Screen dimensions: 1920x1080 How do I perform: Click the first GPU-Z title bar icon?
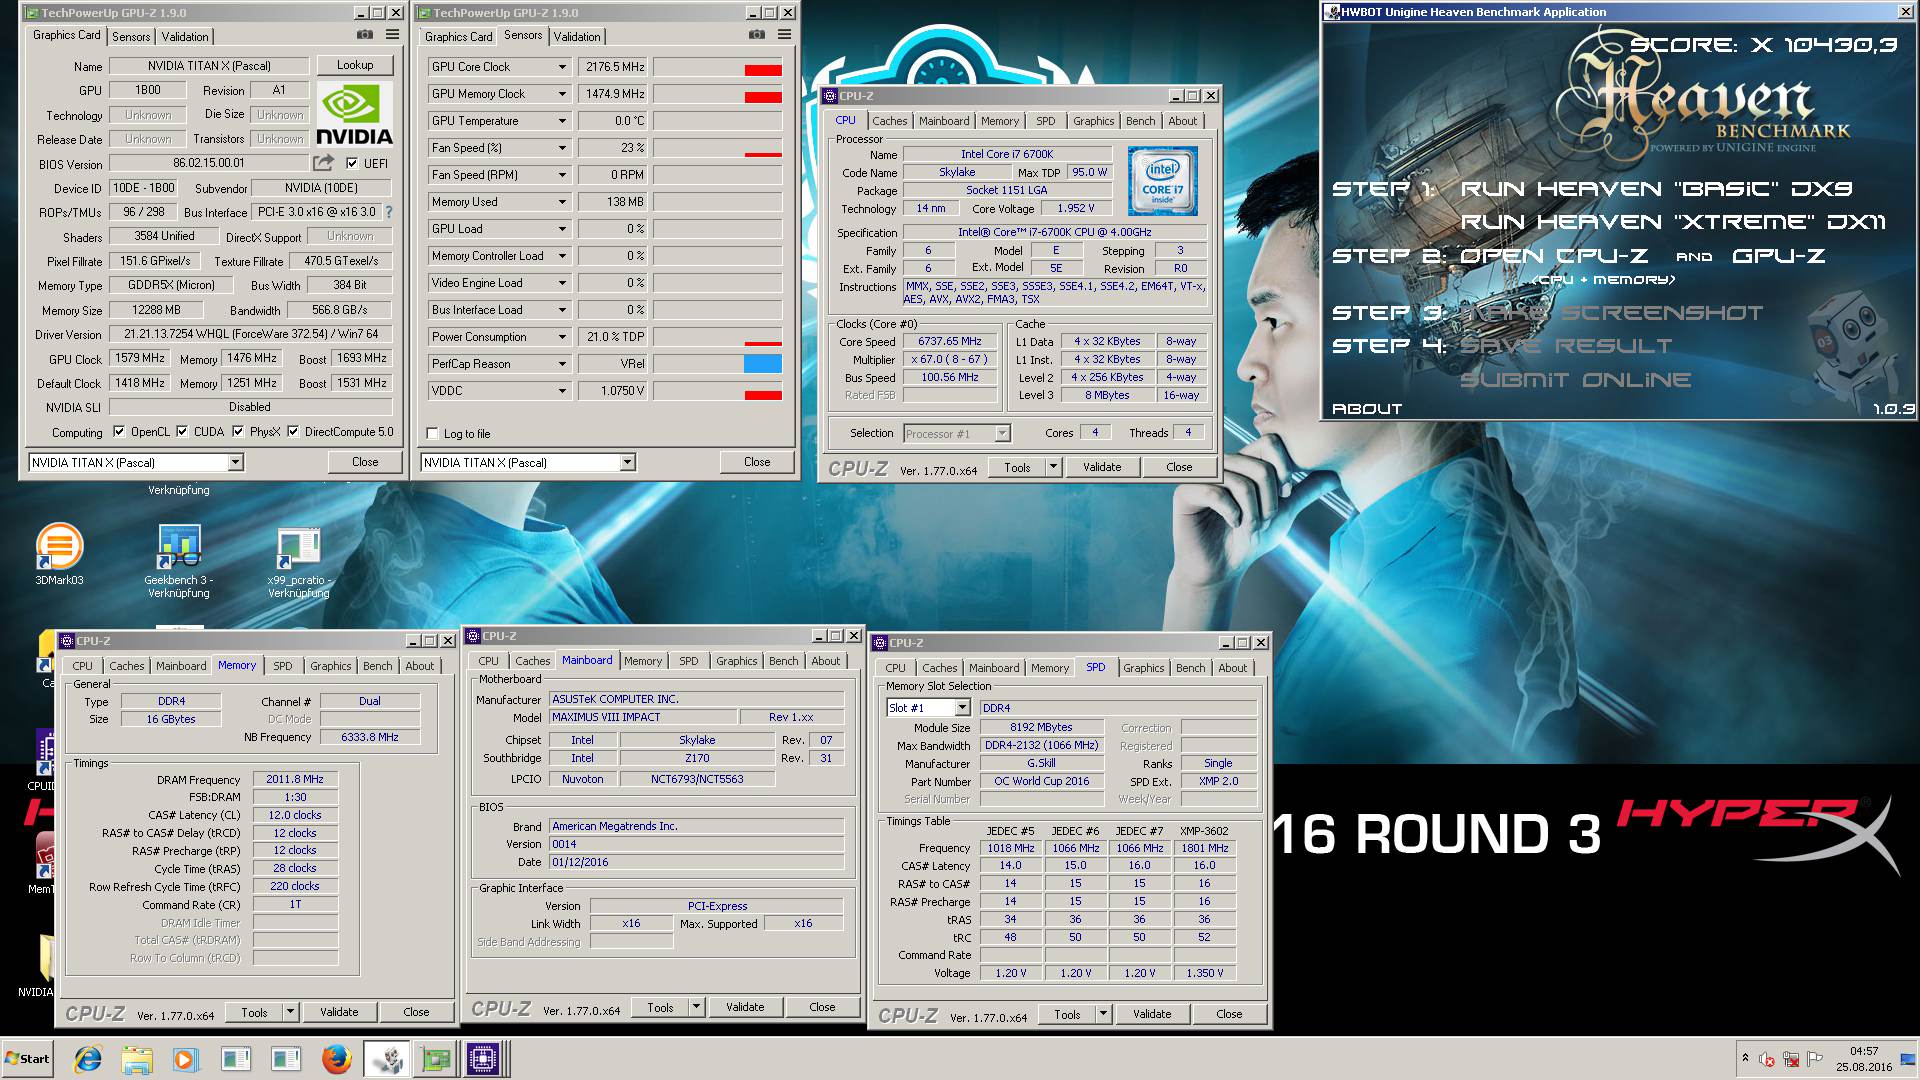[31, 13]
